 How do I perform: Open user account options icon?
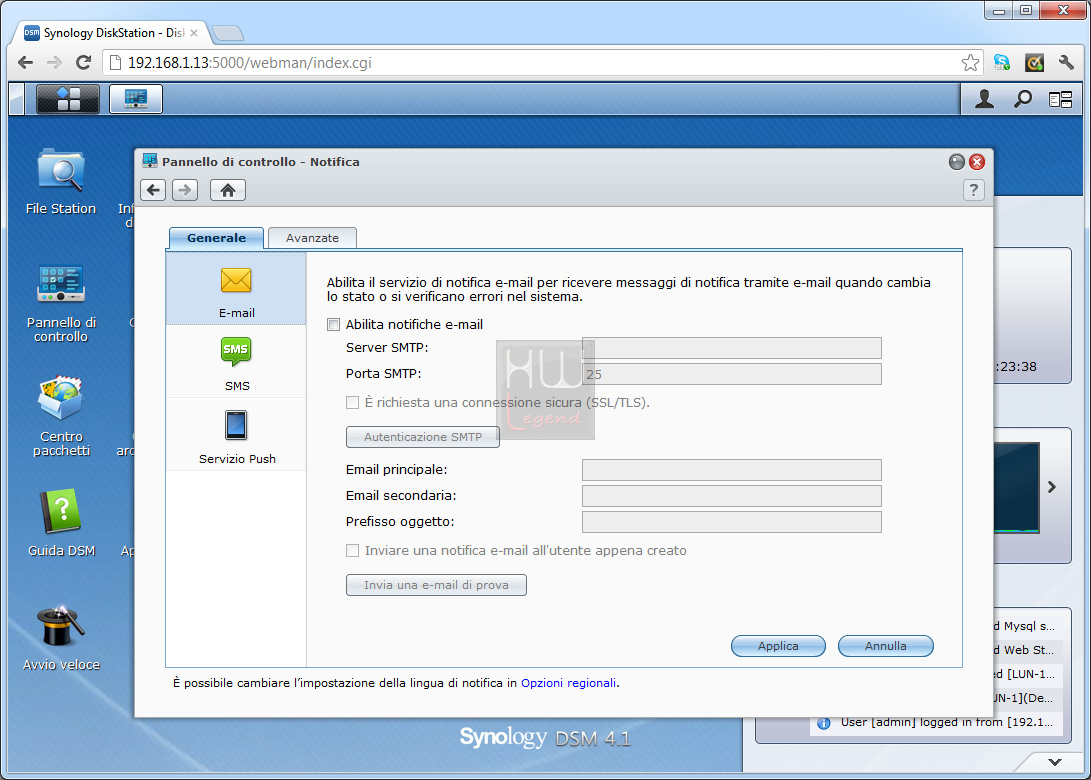pos(984,100)
